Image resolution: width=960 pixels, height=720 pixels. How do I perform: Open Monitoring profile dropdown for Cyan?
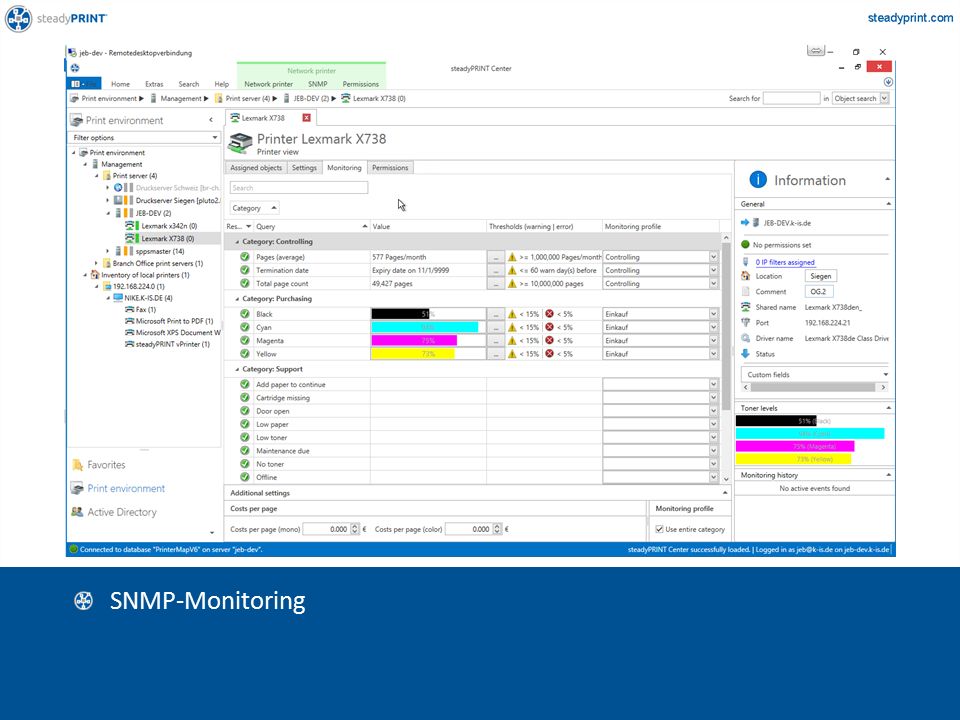tap(713, 328)
